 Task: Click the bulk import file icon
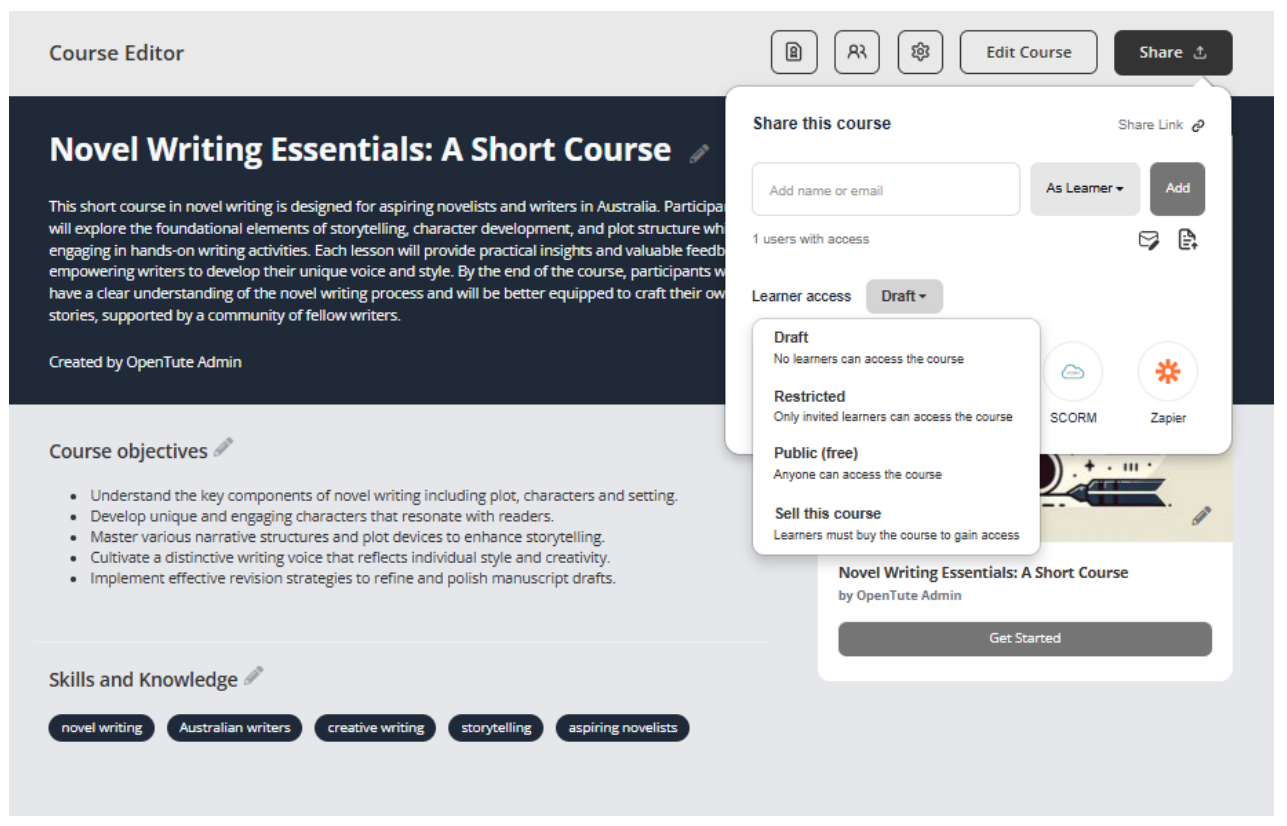[x=1187, y=240]
